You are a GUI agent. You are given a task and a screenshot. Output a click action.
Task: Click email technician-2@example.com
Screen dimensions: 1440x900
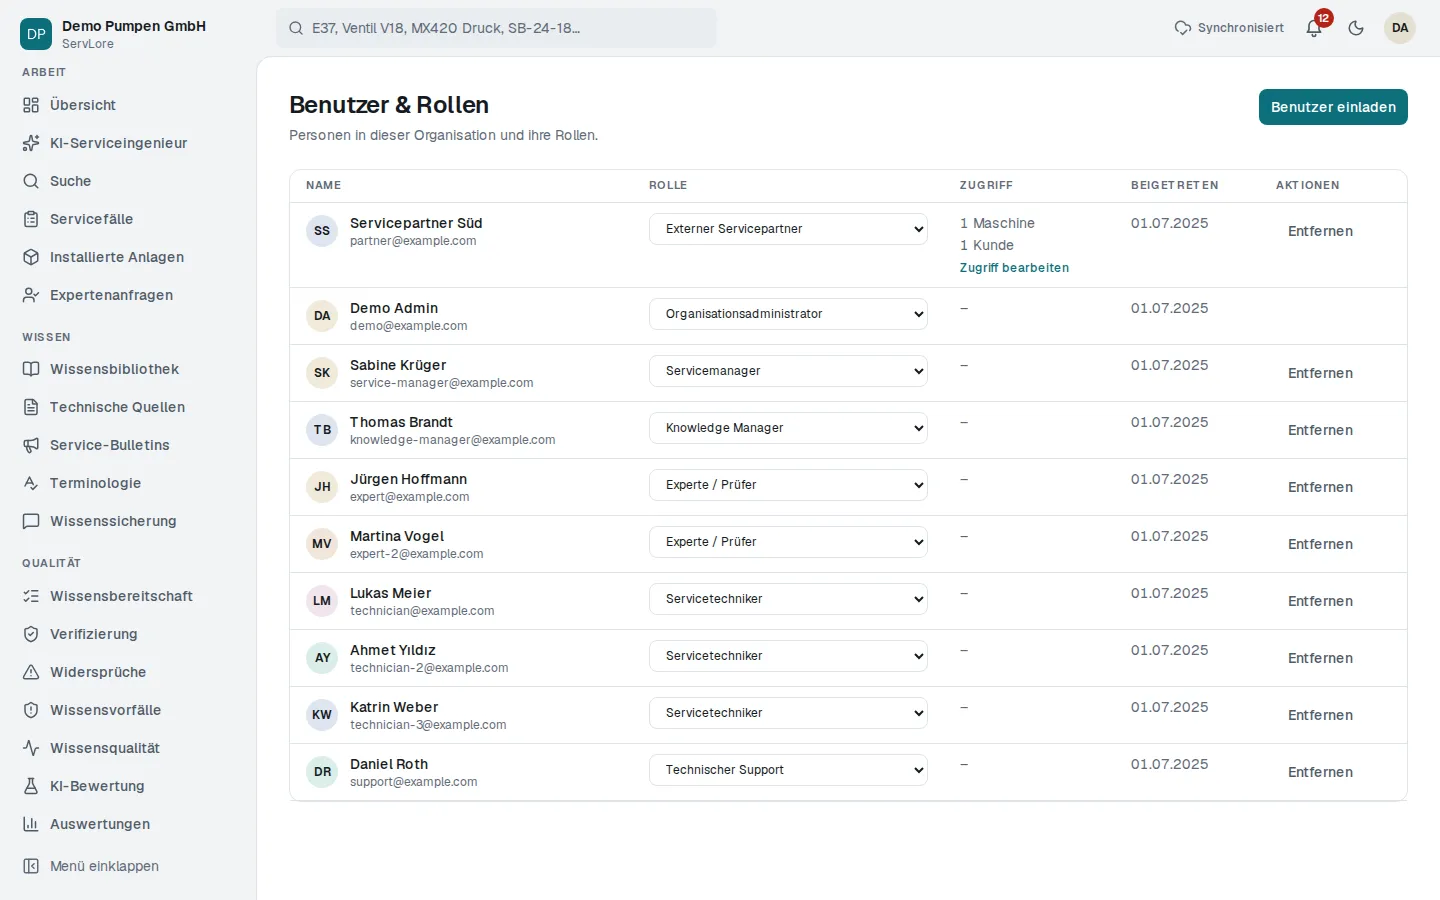coord(429,668)
